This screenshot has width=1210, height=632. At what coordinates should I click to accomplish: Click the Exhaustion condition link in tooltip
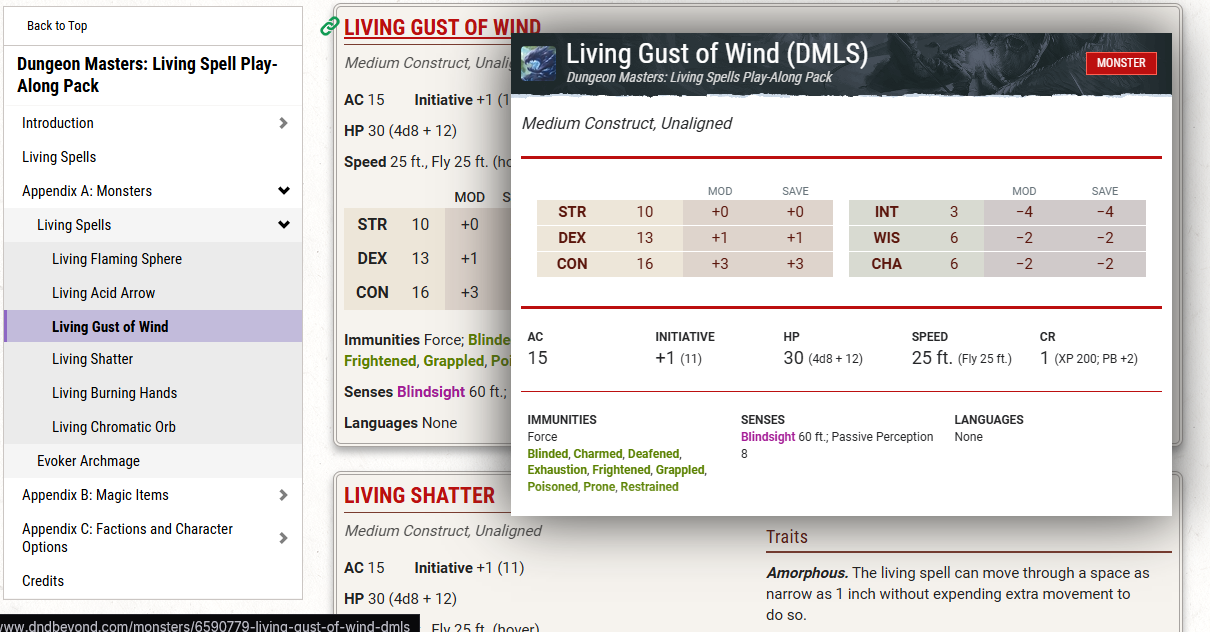[x=557, y=470]
